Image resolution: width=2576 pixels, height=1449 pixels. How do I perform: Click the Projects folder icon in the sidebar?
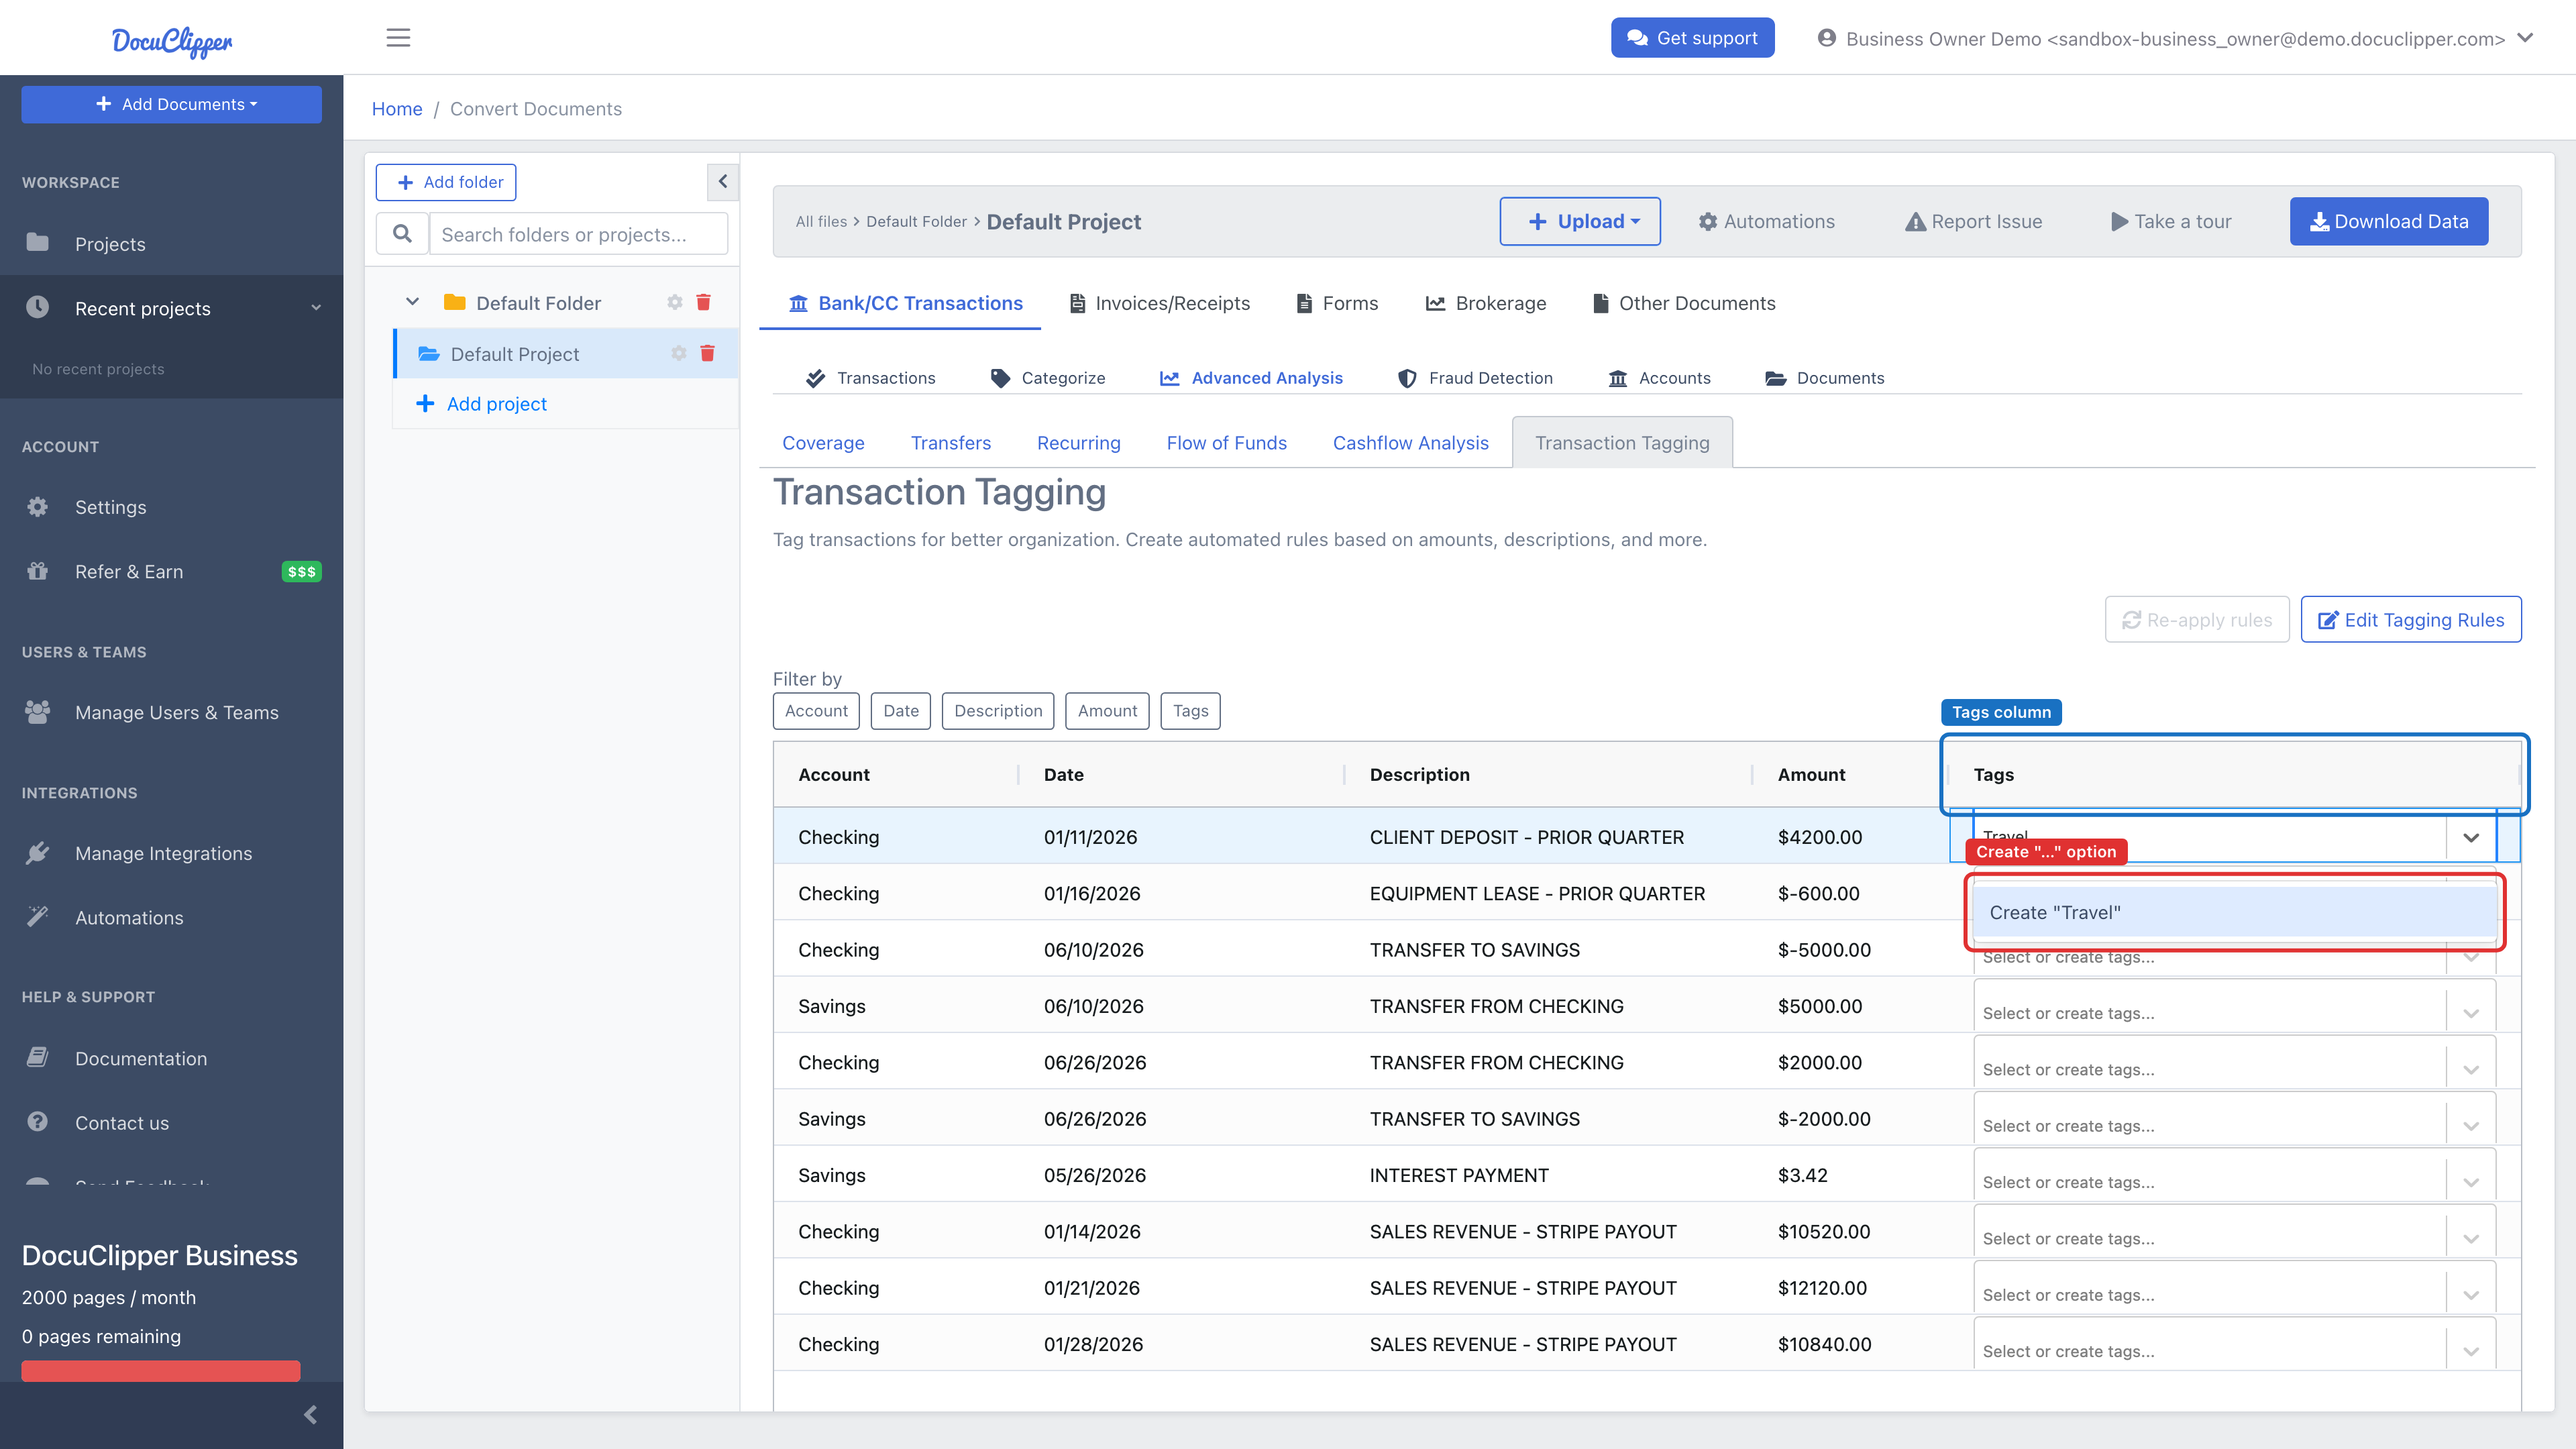(x=38, y=242)
